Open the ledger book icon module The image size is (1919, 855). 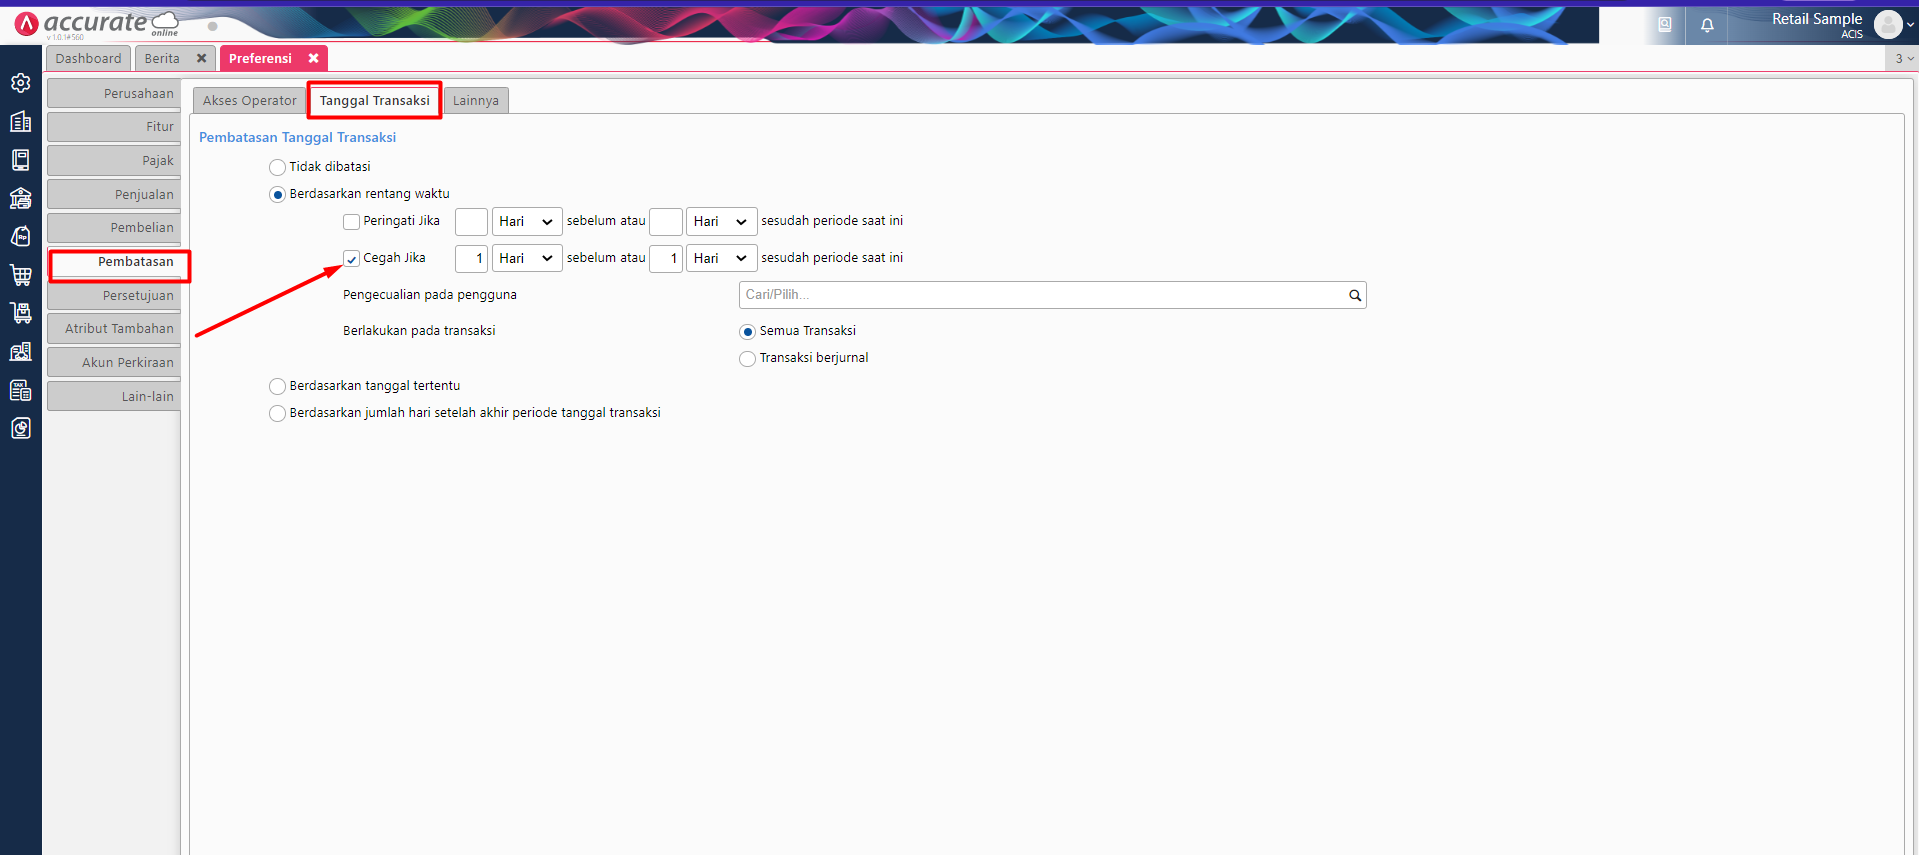click(x=20, y=160)
